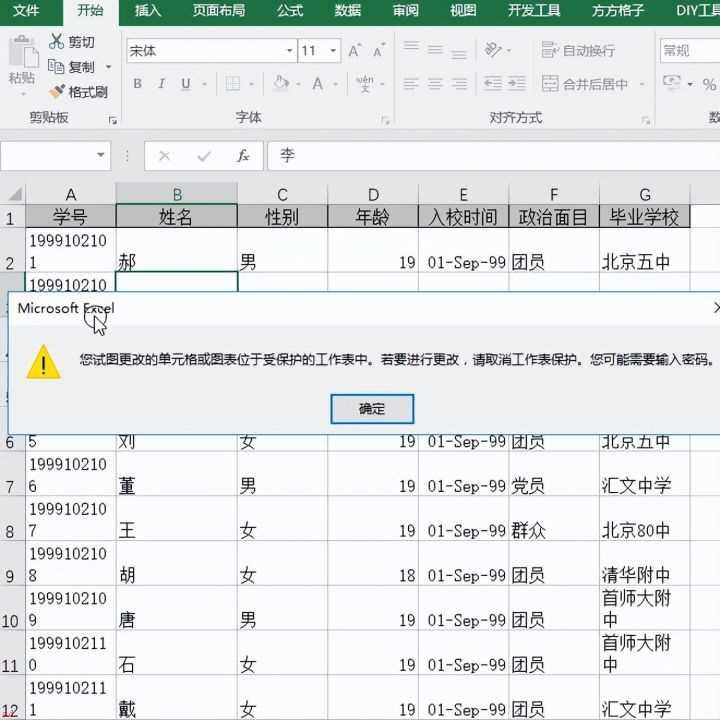This screenshot has height=720, width=720.
Task: Open the Name Box dropdown
Action: [x=101, y=155]
